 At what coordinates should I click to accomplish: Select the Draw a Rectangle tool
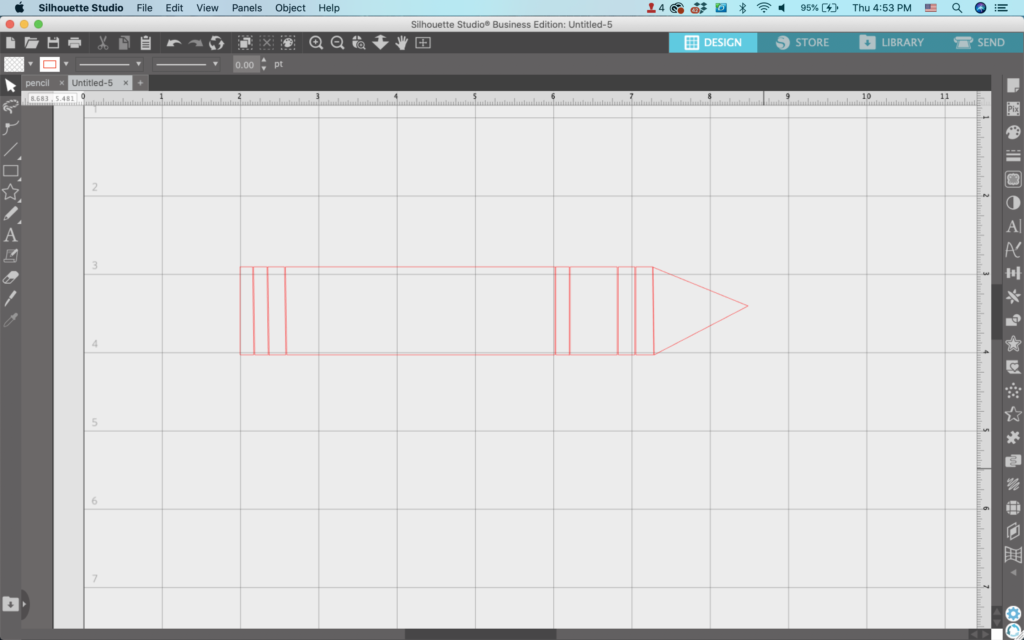(10, 171)
